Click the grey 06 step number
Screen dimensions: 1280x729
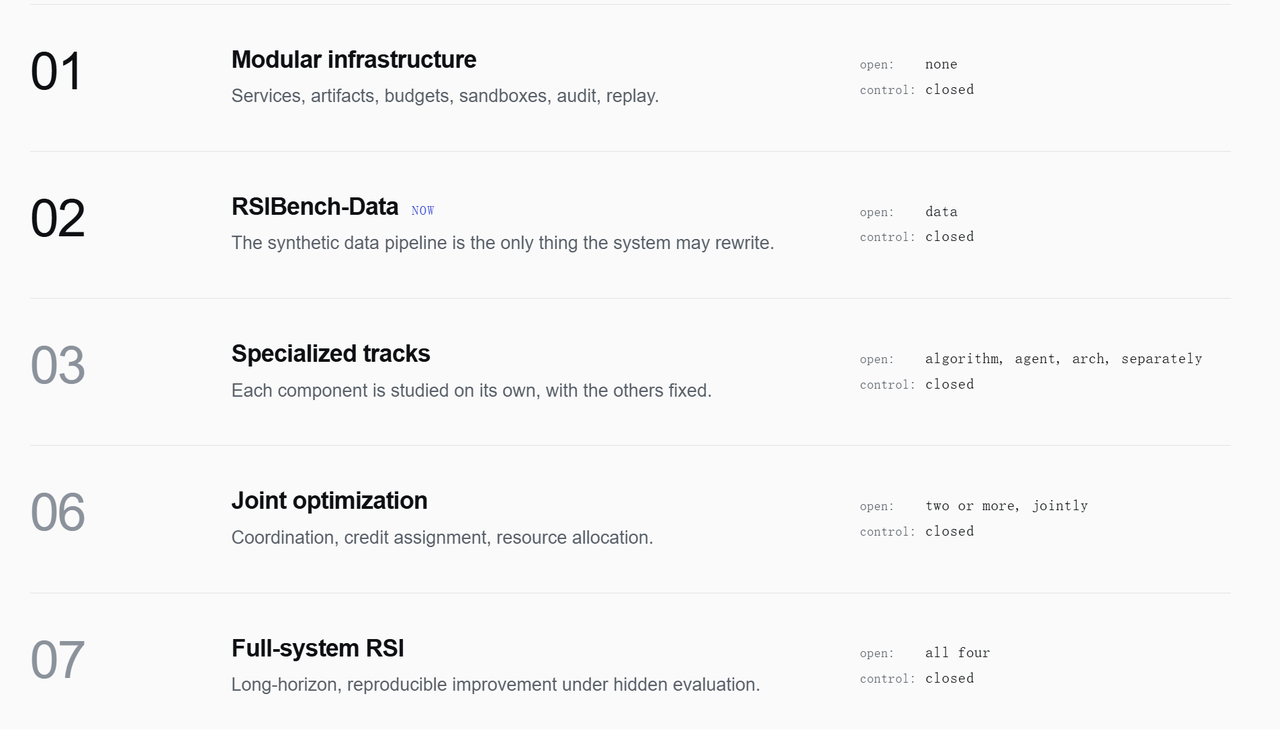point(57,513)
